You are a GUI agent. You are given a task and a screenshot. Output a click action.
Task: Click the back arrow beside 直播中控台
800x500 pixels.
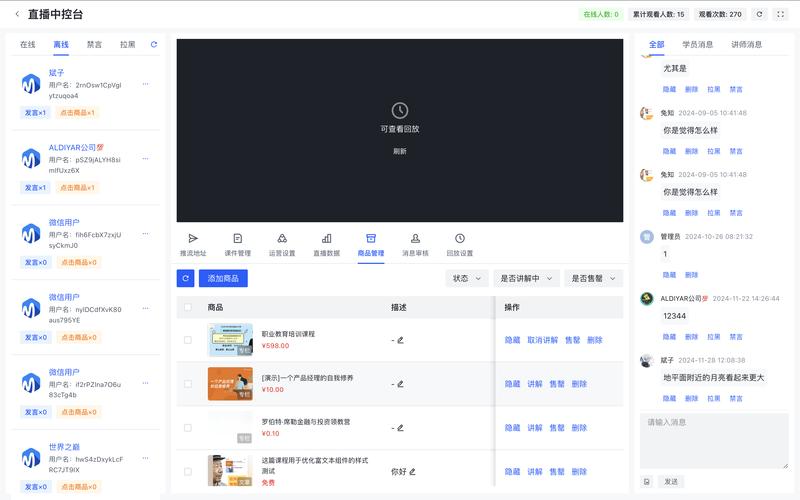[x=17, y=14]
